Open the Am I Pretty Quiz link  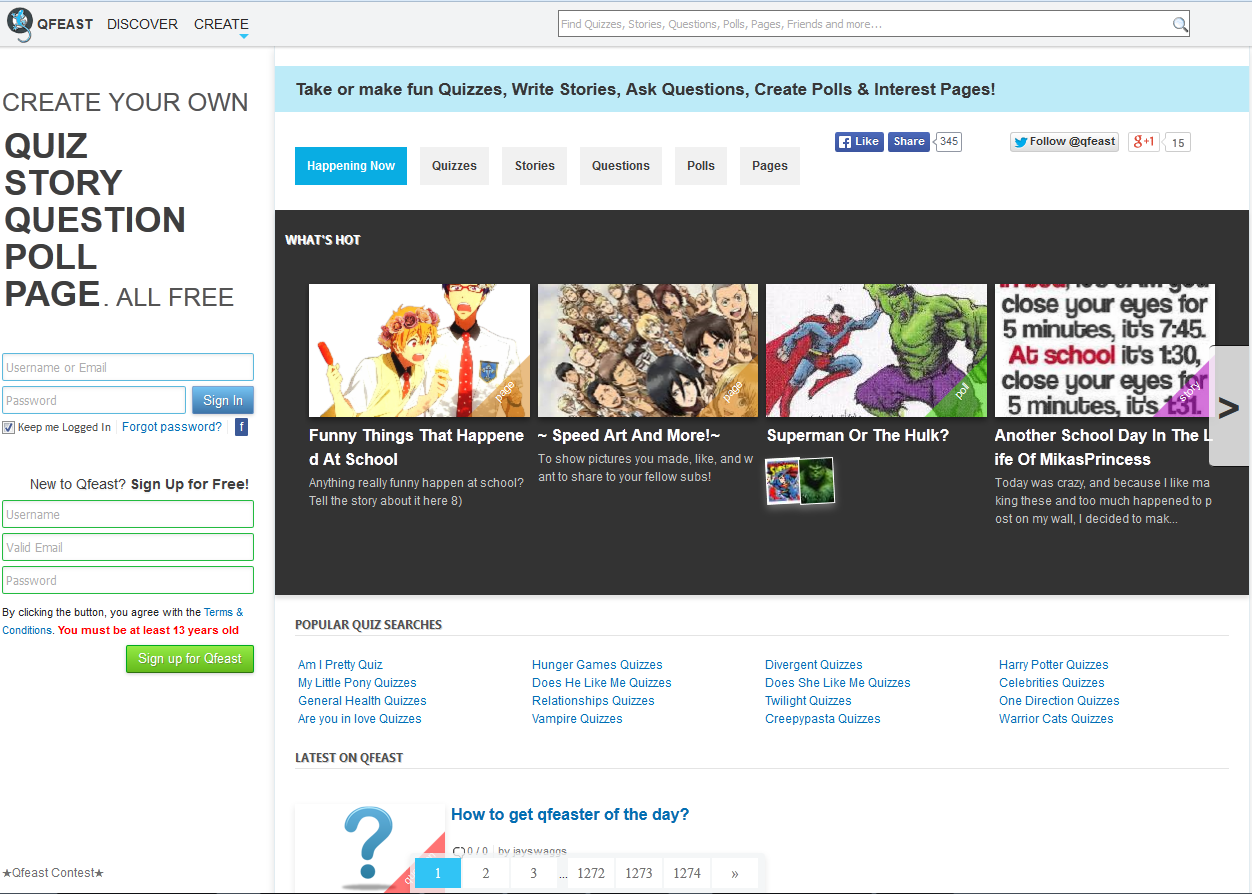click(x=340, y=665)
